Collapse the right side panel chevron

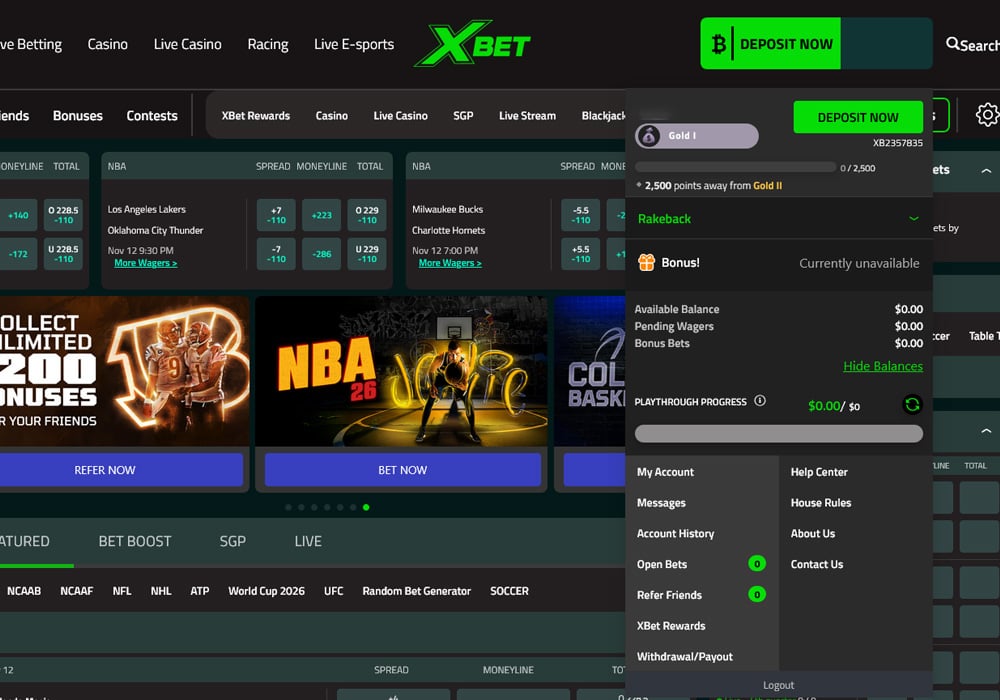click(x=986, y=171)
